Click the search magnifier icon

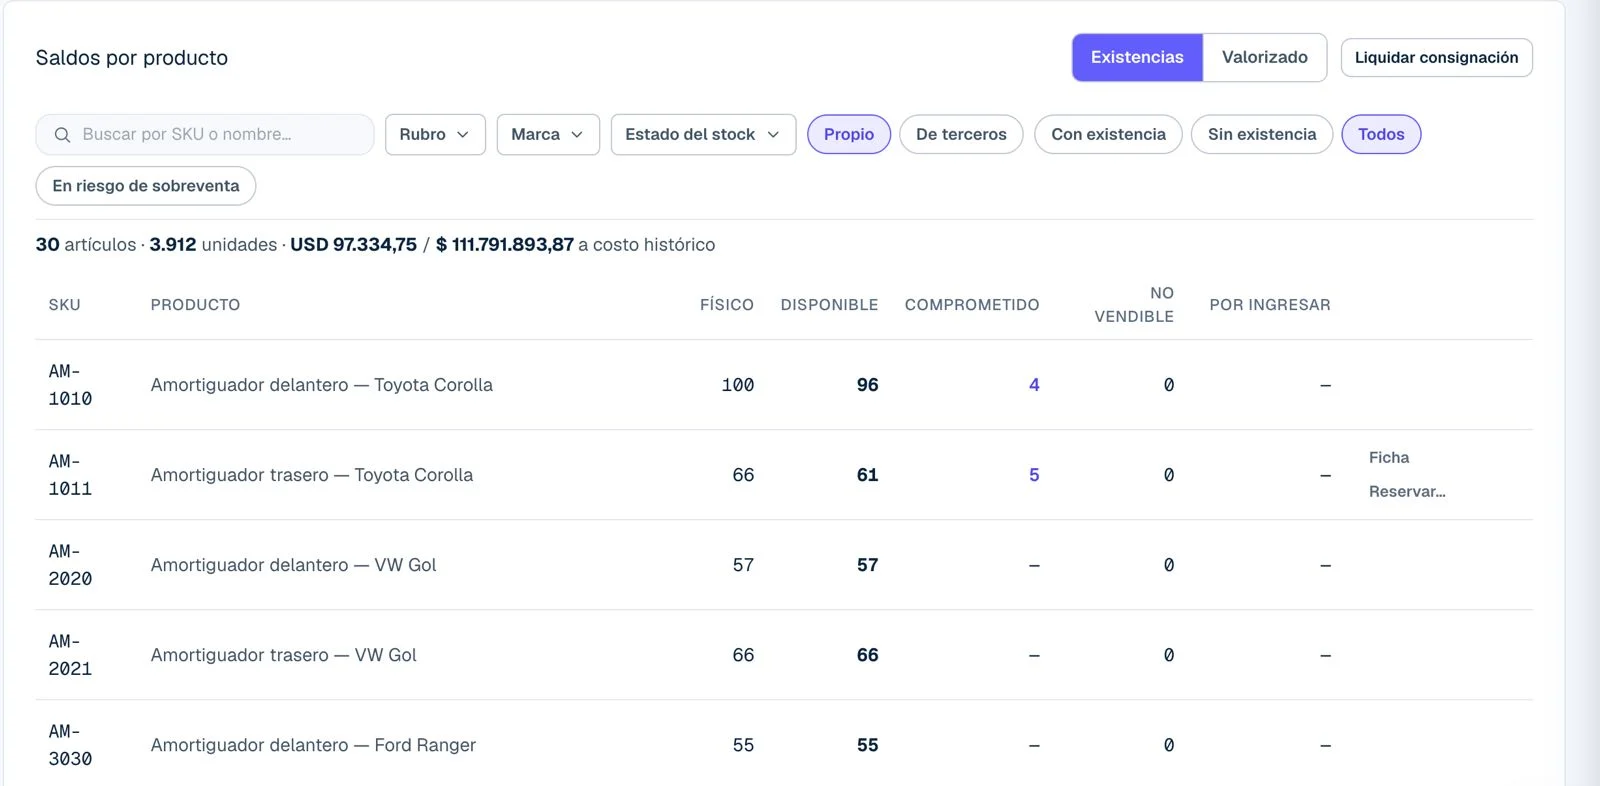coord(62,135)
